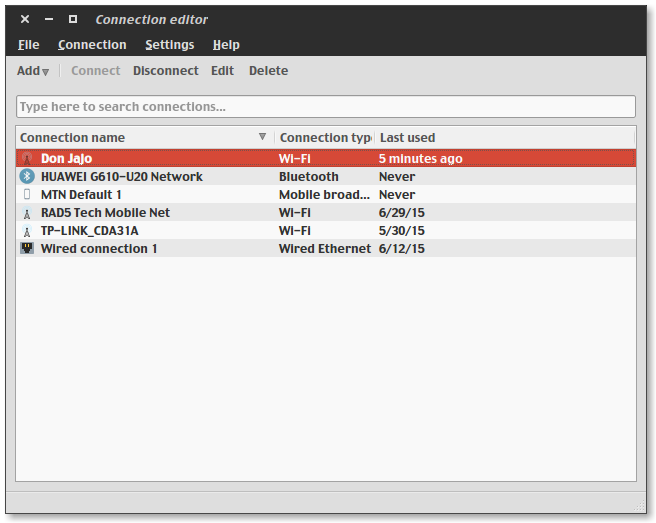Click the Wi-Fi antenna icon for RAD5 Tech Mobile Net
Screen dimensions: 656x523
tap(27, 212)
